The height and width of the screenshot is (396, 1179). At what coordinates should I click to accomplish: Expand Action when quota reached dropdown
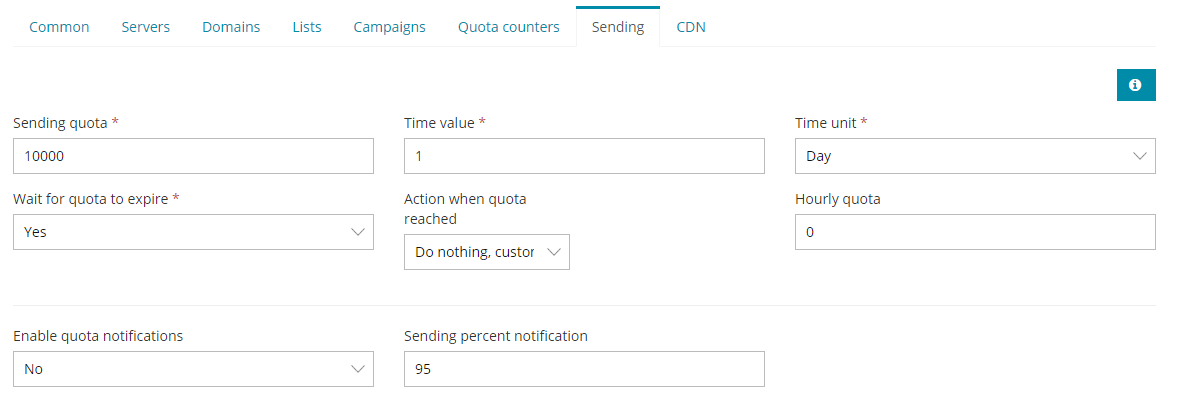click(486, 252)
